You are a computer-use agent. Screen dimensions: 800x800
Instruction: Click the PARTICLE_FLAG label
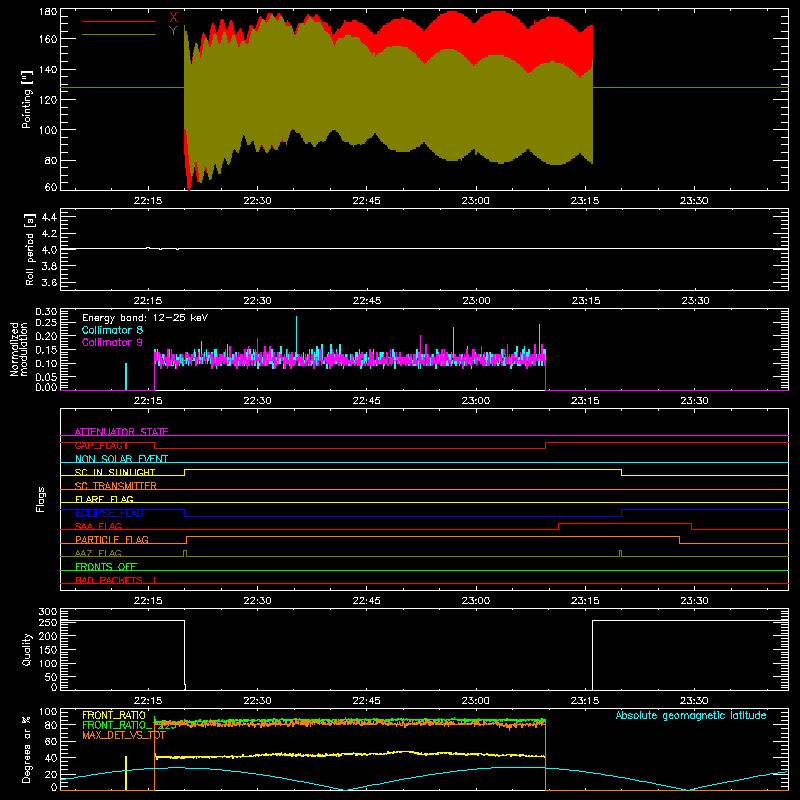[112, 539]
